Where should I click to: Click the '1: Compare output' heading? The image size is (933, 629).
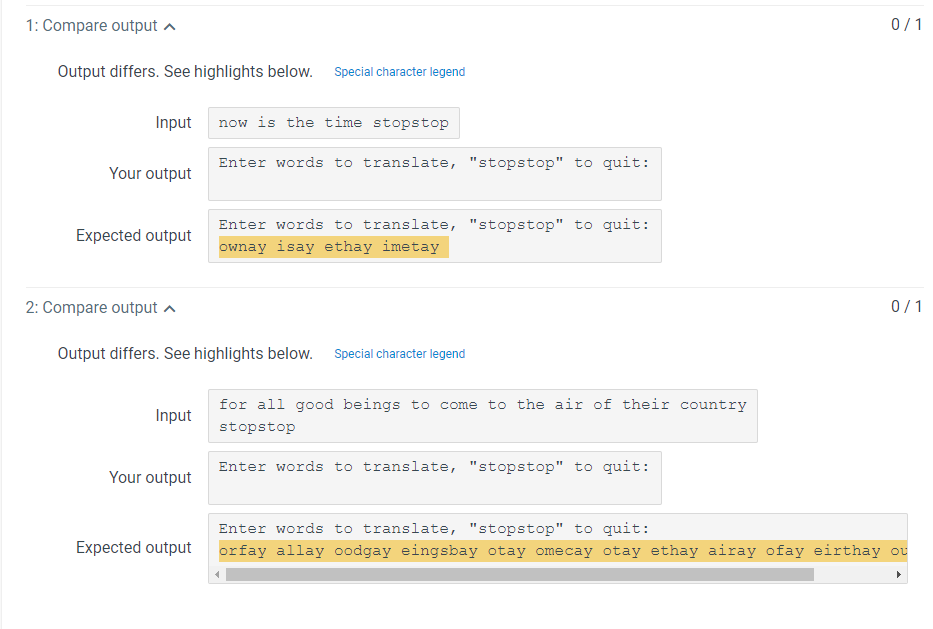pyautogui.click(x=90, y=25)
